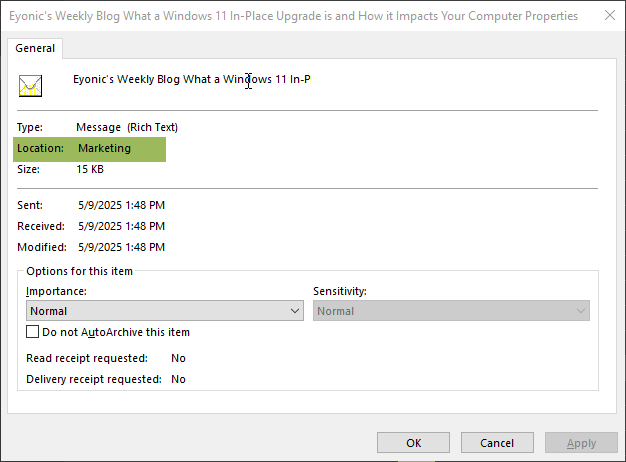Screen dimensions: 626x462
Task: Click the message subject text field
Action: [192, 79]
